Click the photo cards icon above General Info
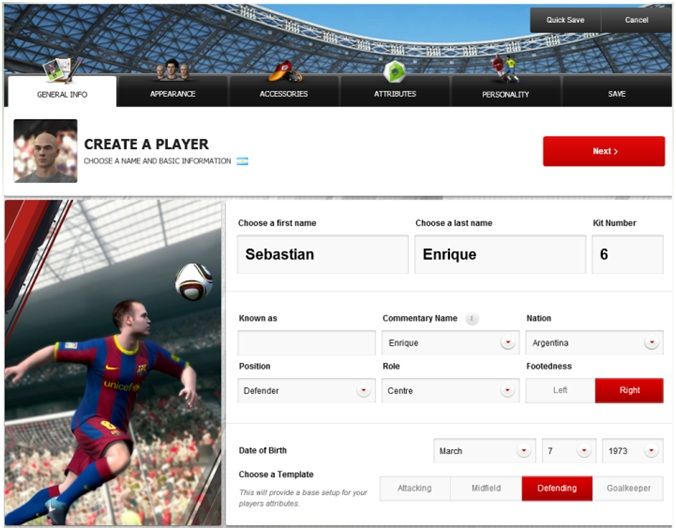This screenshot has width=676, height=530. point(63,69)
